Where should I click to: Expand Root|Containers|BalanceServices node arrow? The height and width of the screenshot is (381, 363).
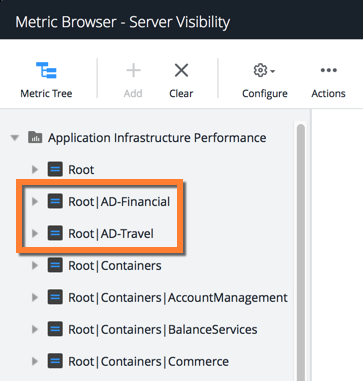(x=35, y=329)
